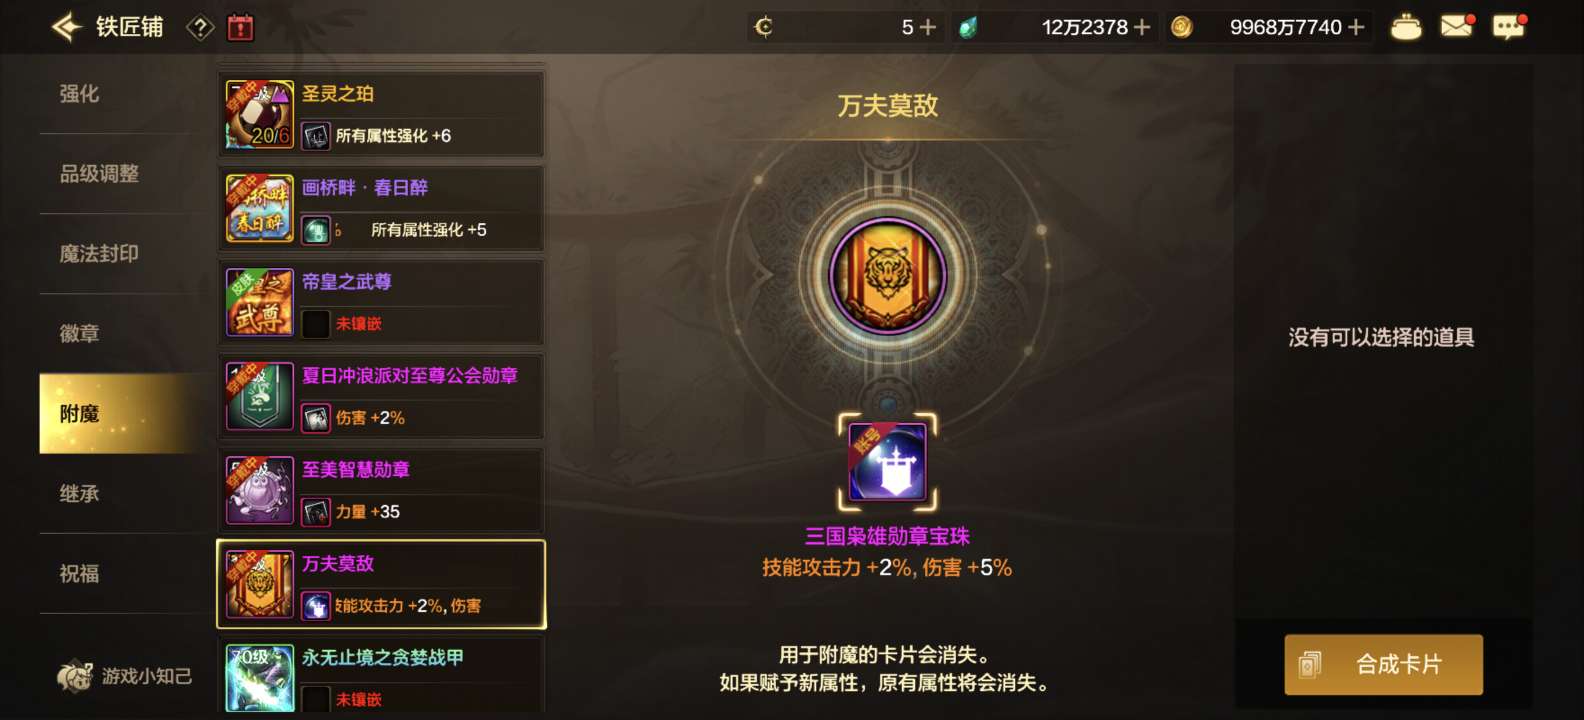The image size is (1584, 720).
Task: Click the 合成卡片 button
Action: click(1383, 664)
